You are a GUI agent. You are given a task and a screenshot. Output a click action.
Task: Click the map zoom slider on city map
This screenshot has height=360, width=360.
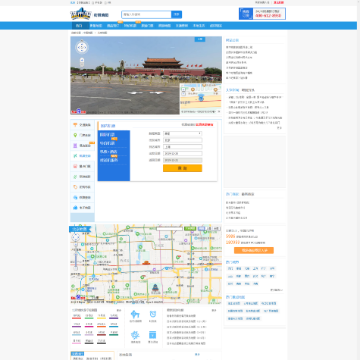tap(76, 256)
